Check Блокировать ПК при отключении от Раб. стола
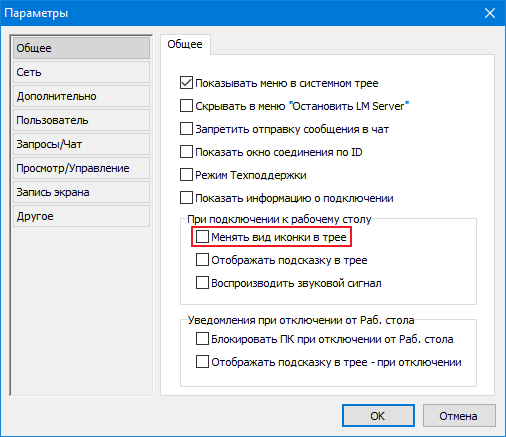 [202, 339]
